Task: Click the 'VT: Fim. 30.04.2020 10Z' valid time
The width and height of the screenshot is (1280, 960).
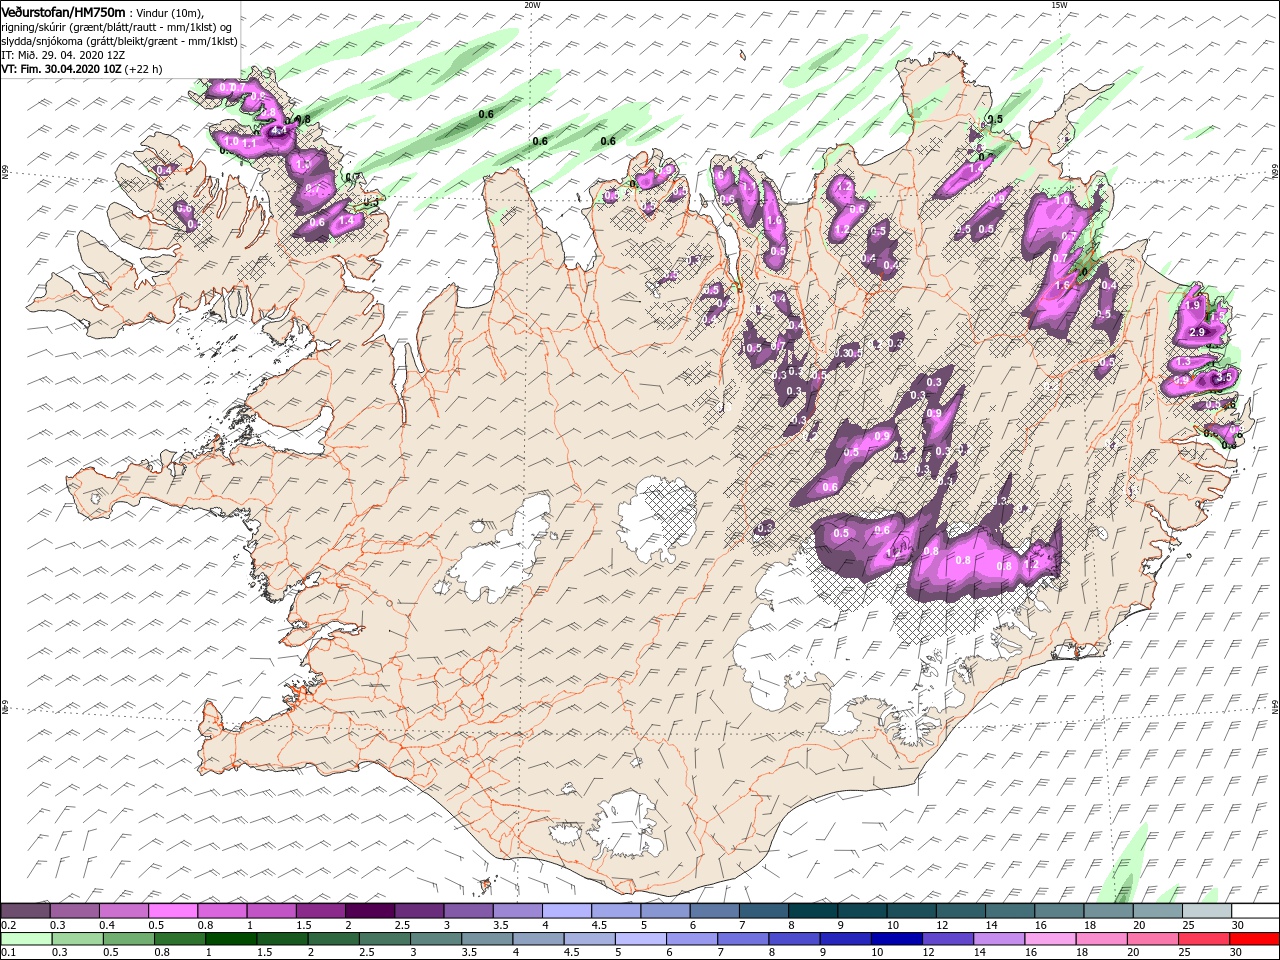Action: click(62, 70)
